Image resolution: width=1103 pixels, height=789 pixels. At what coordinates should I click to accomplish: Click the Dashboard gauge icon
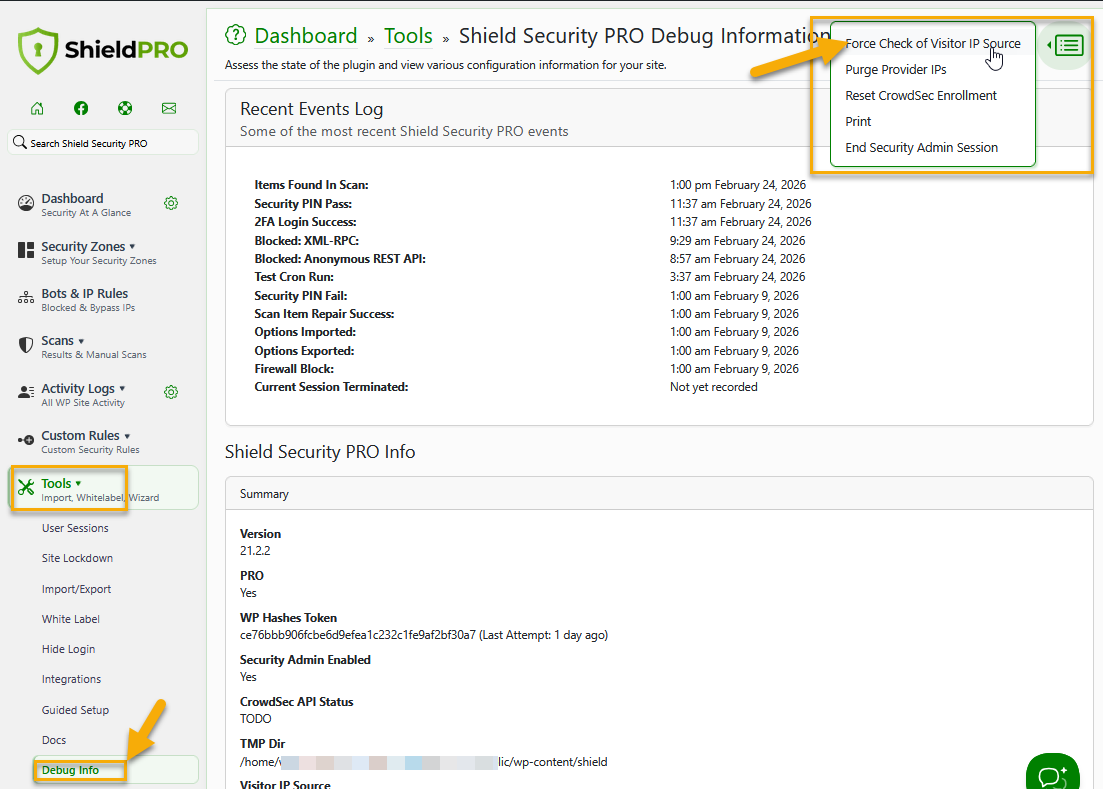tap(26, 203)
